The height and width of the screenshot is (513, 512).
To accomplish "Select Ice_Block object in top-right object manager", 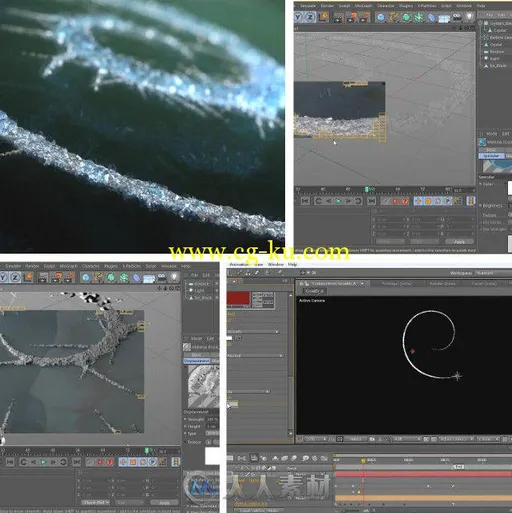I will coord(499,66).
